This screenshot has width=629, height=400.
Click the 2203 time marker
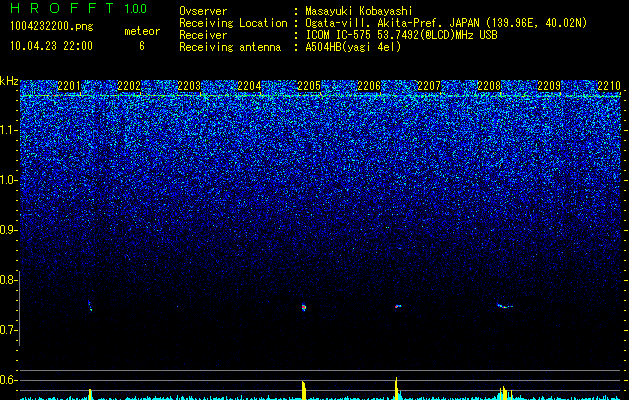tap(189, 86)
